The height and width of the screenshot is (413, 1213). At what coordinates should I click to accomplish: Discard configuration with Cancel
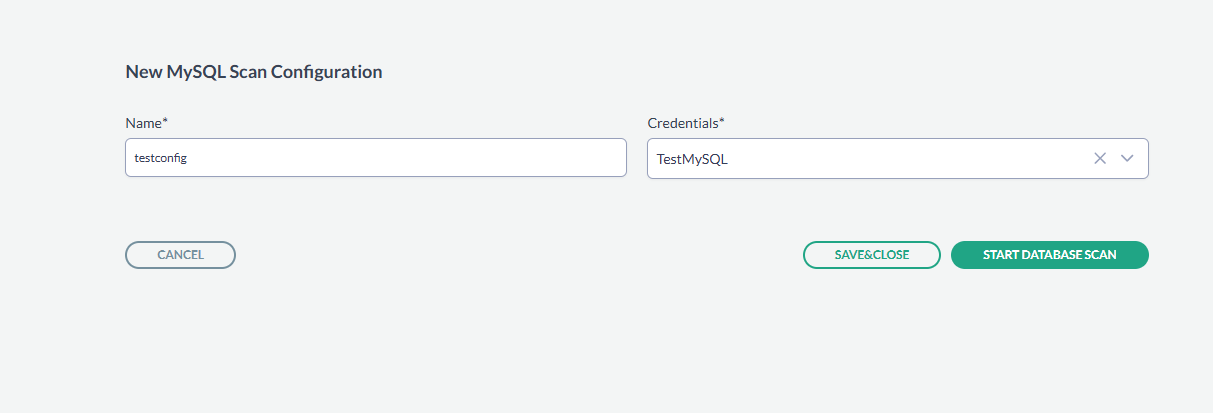click(x=180, y=255)
